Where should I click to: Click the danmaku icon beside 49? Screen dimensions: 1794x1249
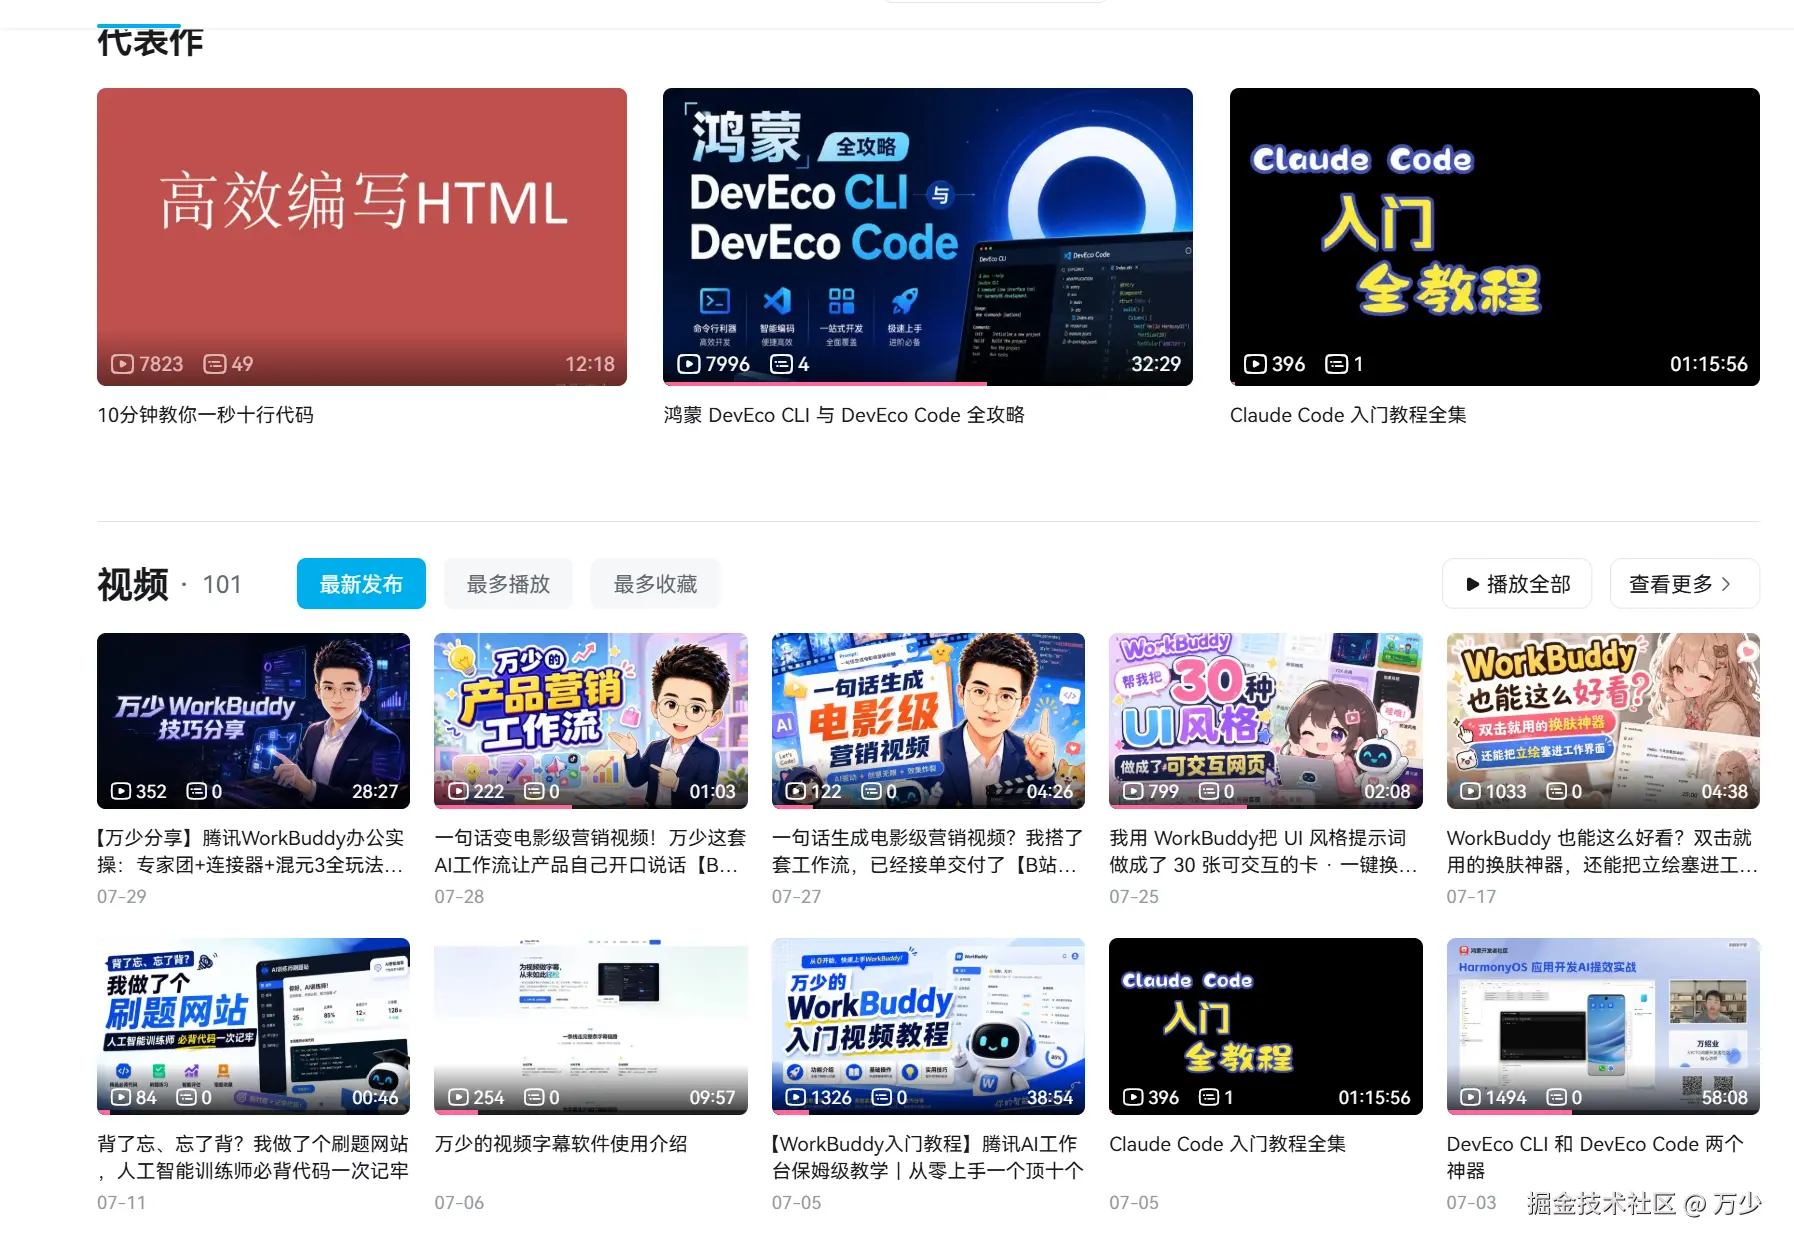click(214, 364)
